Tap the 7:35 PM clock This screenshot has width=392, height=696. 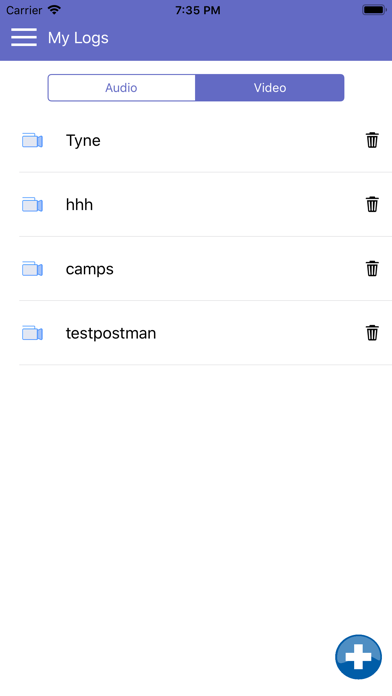(x=198, y=10)
